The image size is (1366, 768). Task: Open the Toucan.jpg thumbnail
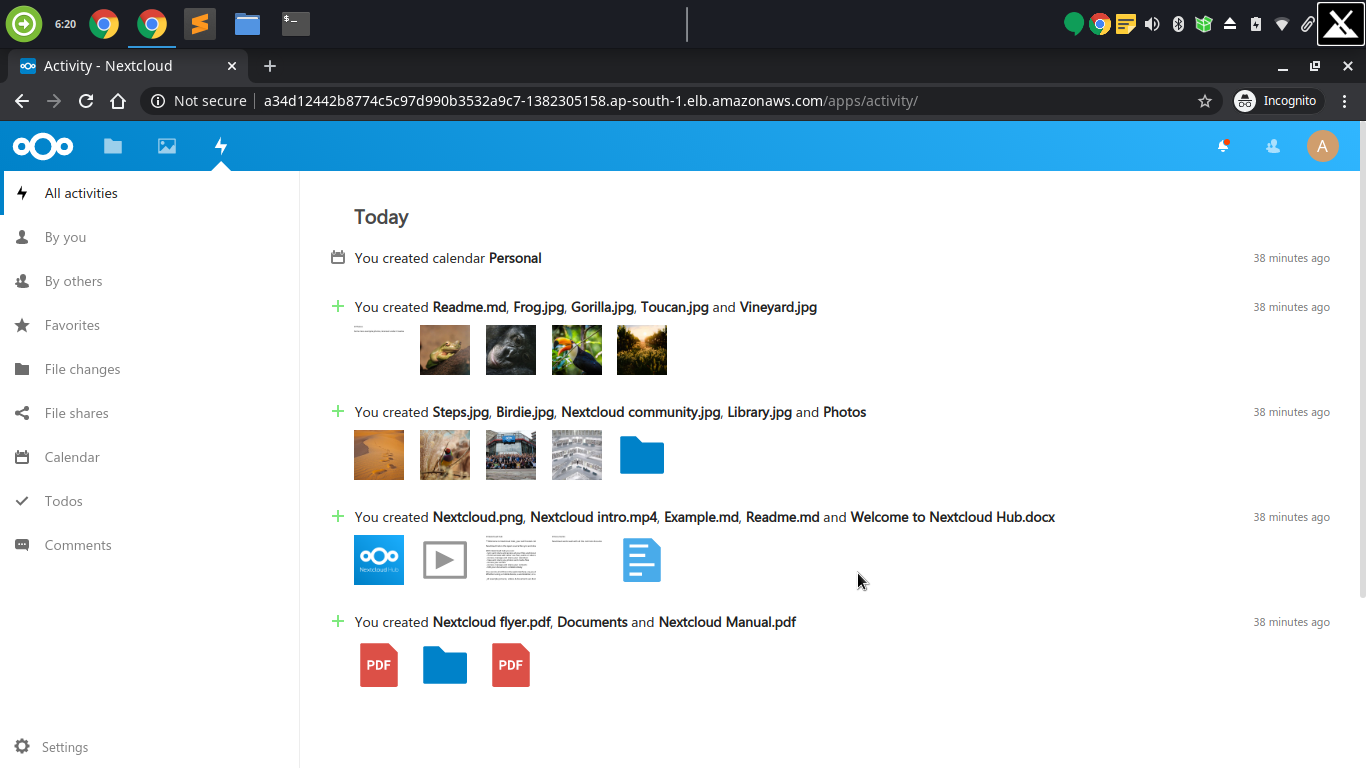(x=577, y=350)
